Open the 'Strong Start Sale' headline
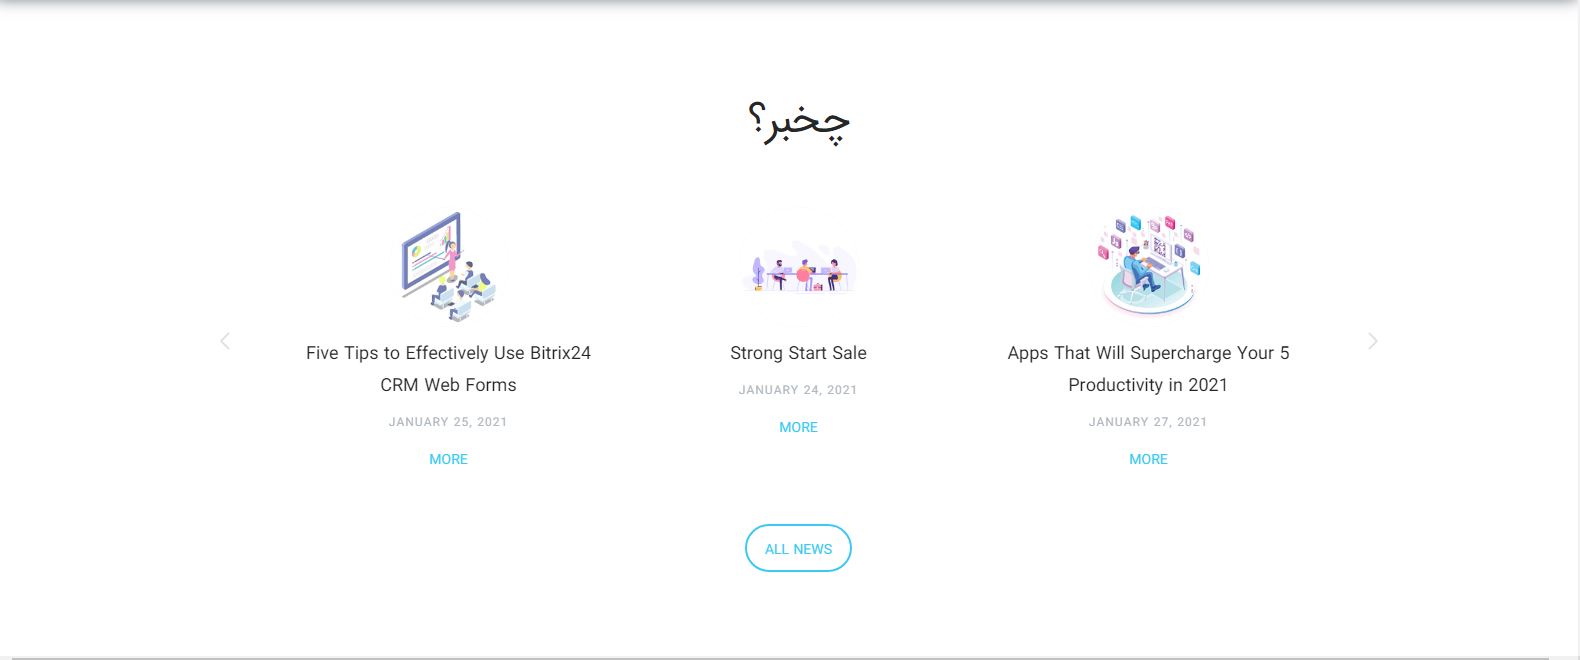 click(x=798, y=353)
